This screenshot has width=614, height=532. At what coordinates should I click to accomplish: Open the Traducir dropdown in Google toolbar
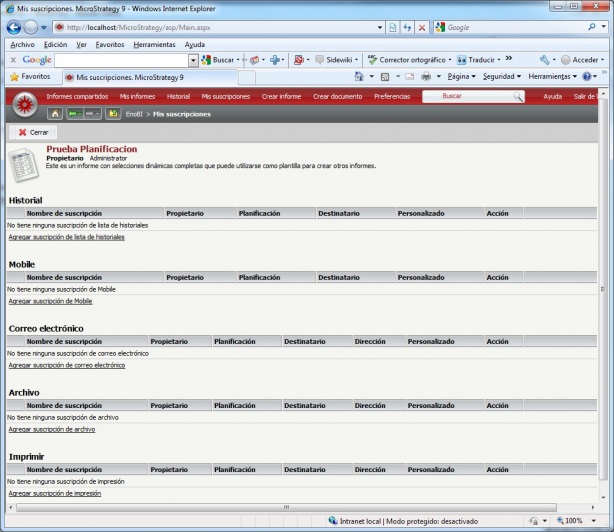tap(481, 60)
